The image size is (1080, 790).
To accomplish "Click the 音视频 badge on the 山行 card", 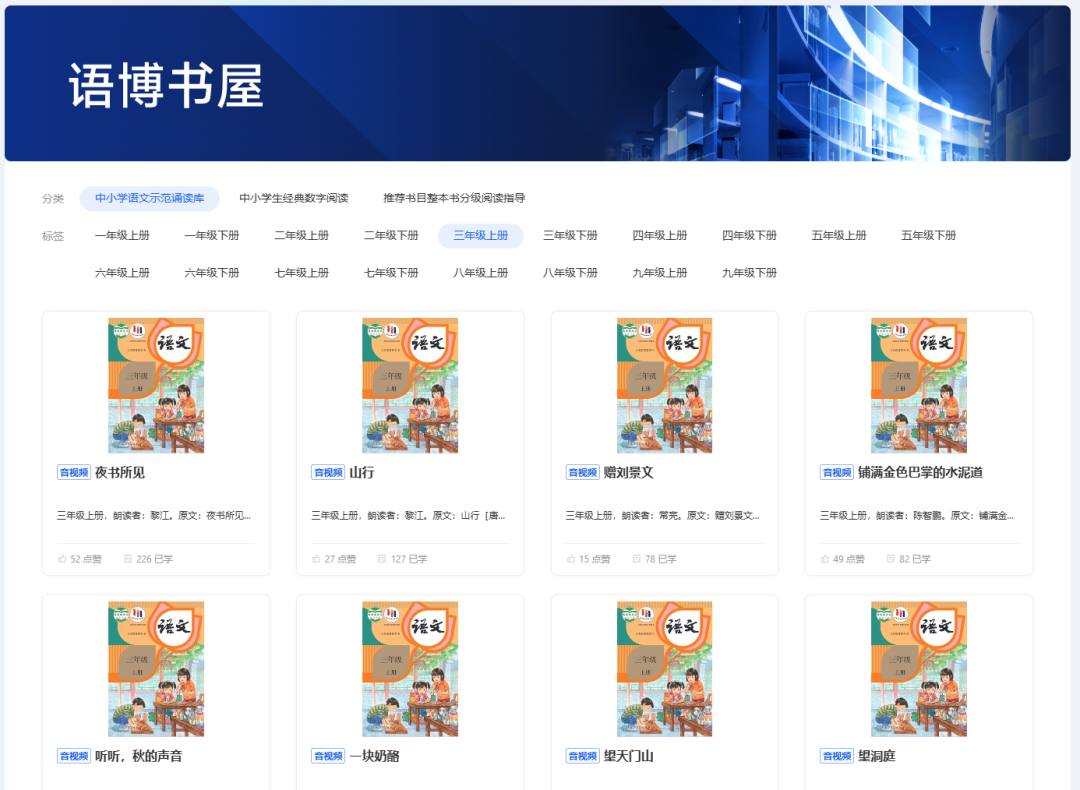I will 328,471.
